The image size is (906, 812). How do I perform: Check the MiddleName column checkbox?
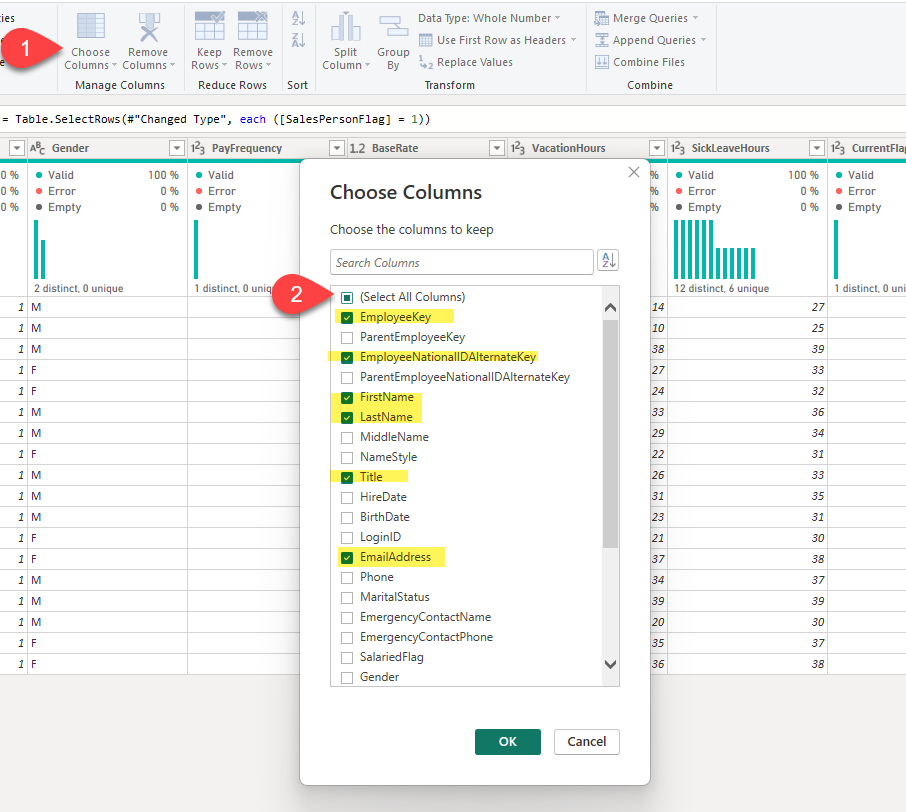coord(347,437)
